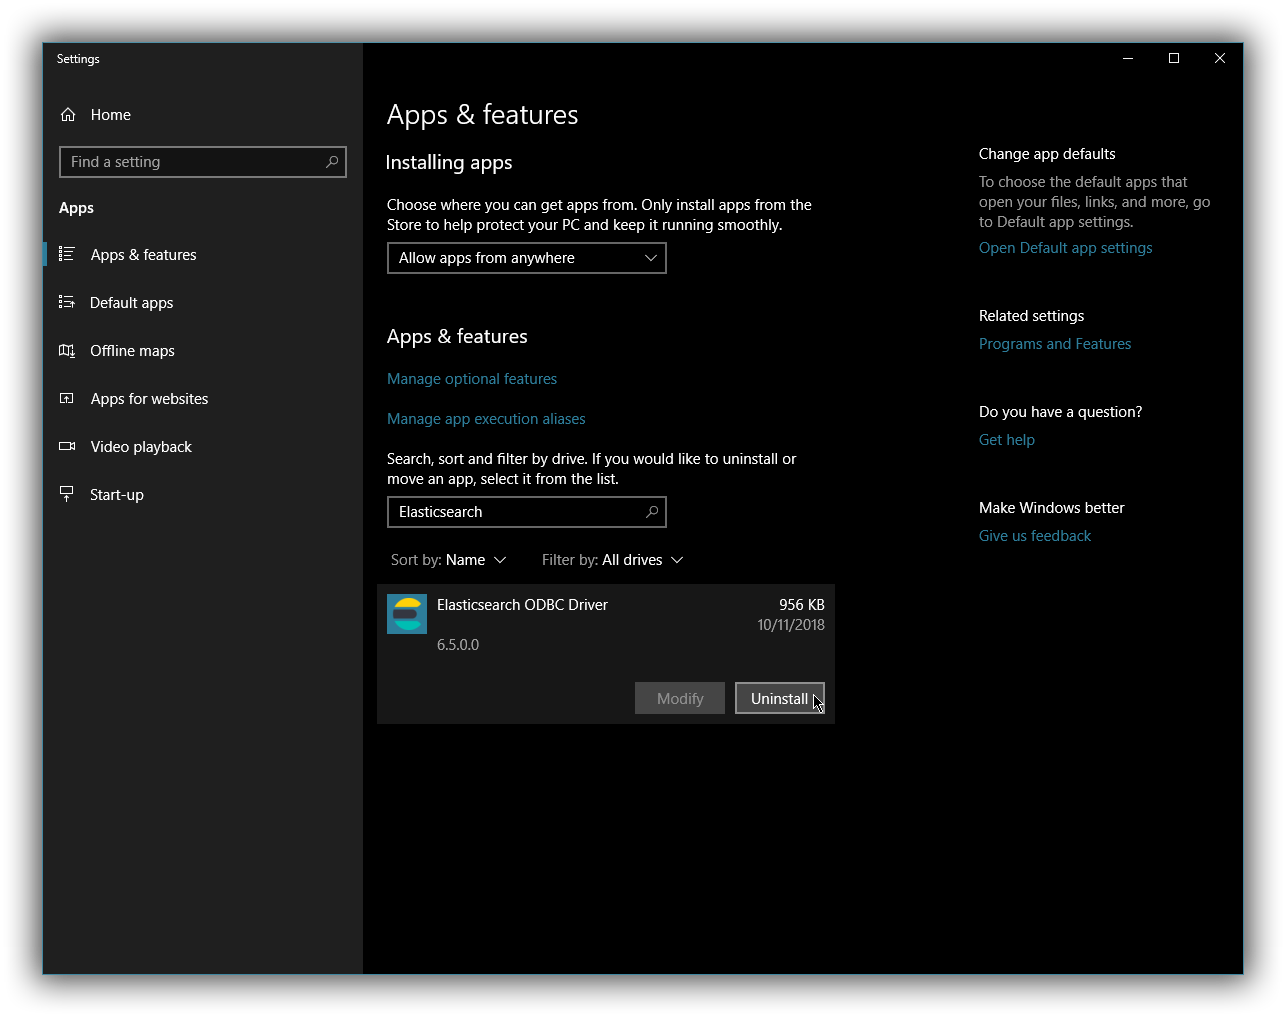Viewport: 1286px width, 1017px height.
Task: Click the Apps & features list icon
Action: (x=67, y=254)
